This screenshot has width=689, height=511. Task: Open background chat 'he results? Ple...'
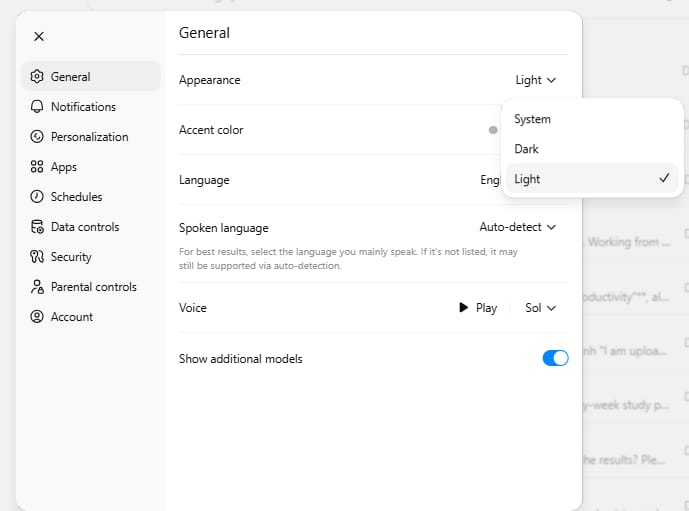point(623,460)
